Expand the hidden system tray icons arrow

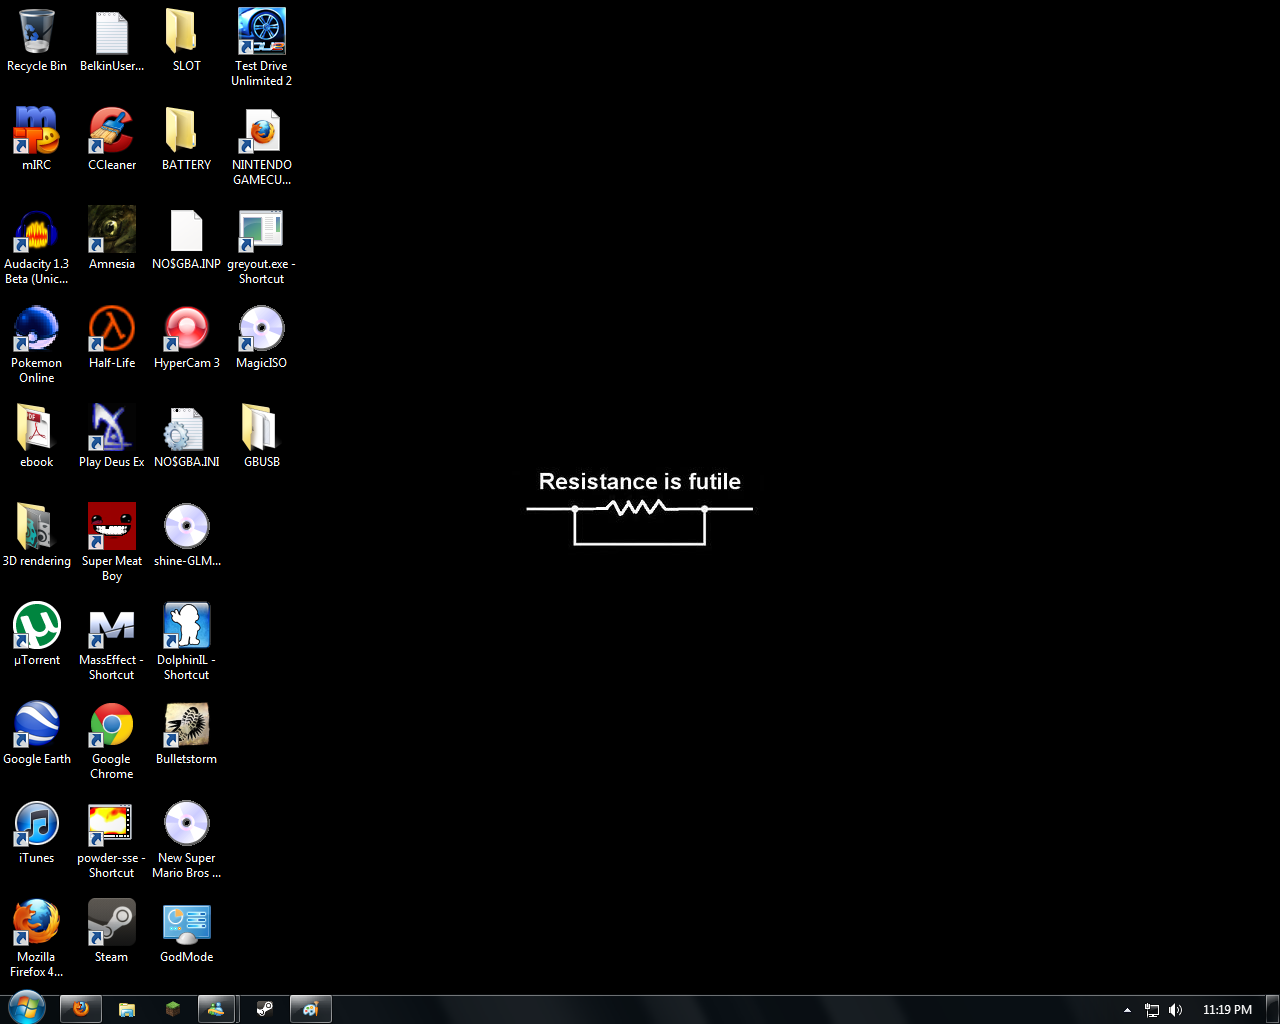(1127, 1010)
